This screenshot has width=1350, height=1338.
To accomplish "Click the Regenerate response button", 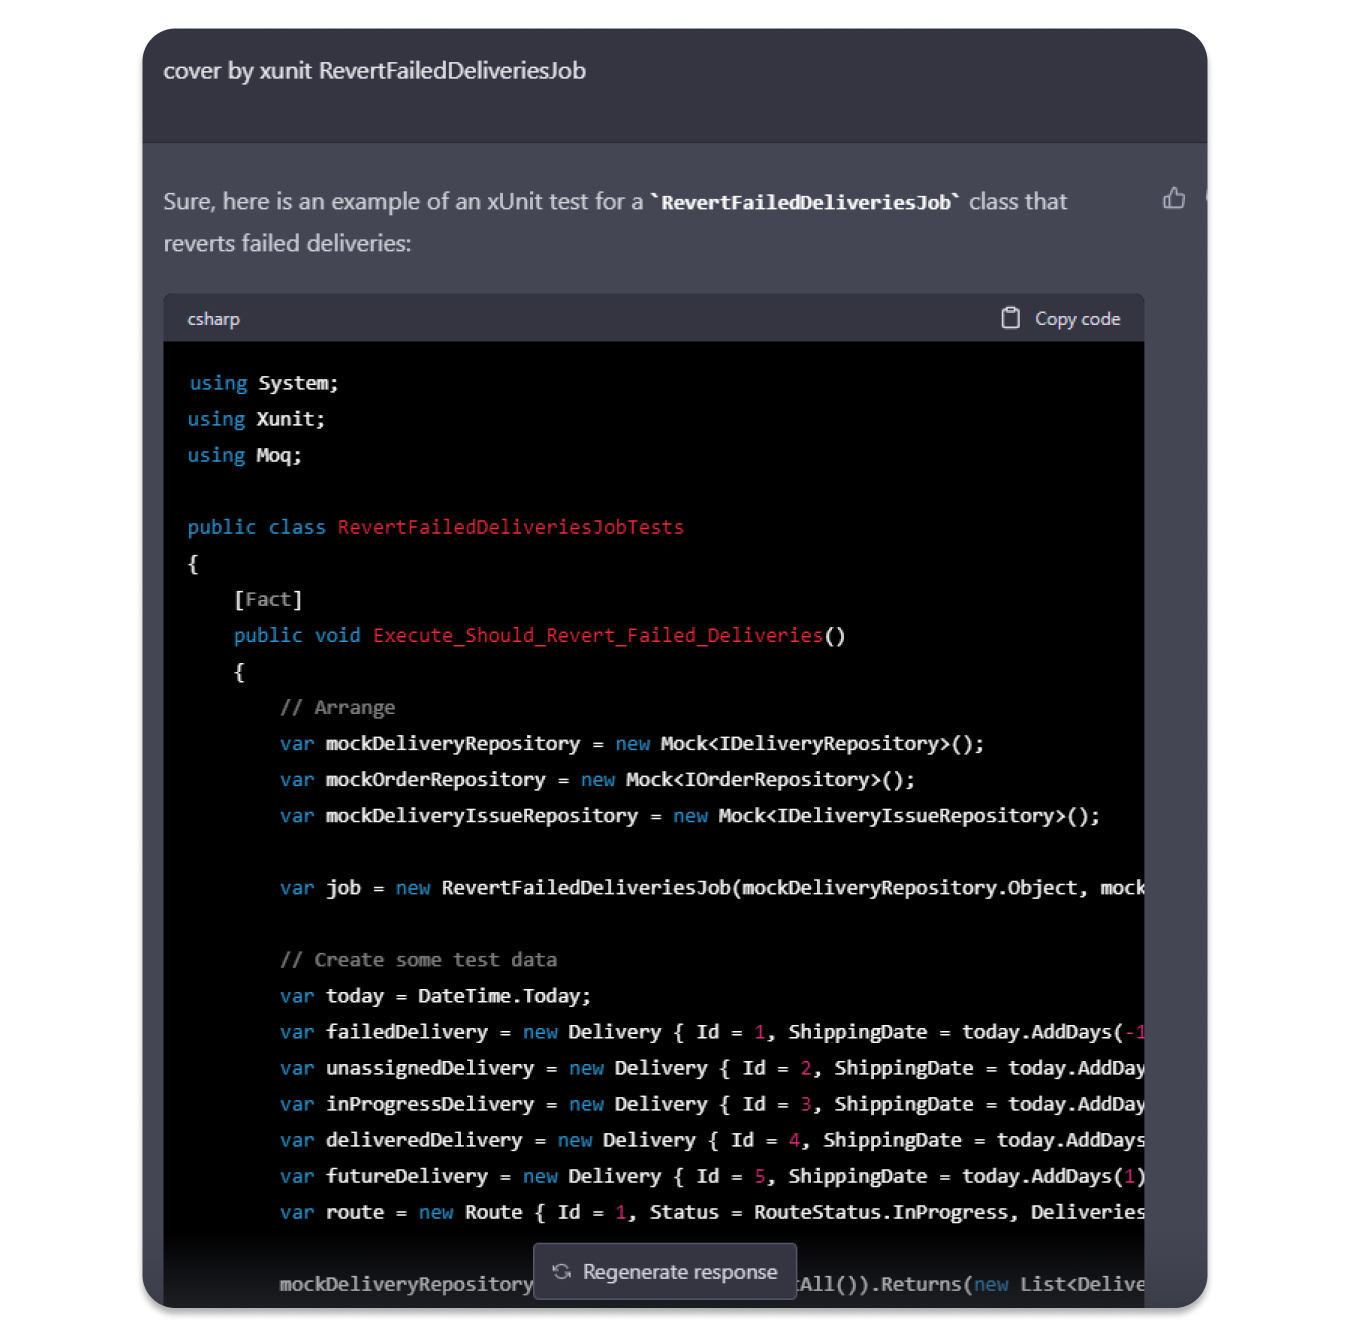I will click(x=665, y=1271).
